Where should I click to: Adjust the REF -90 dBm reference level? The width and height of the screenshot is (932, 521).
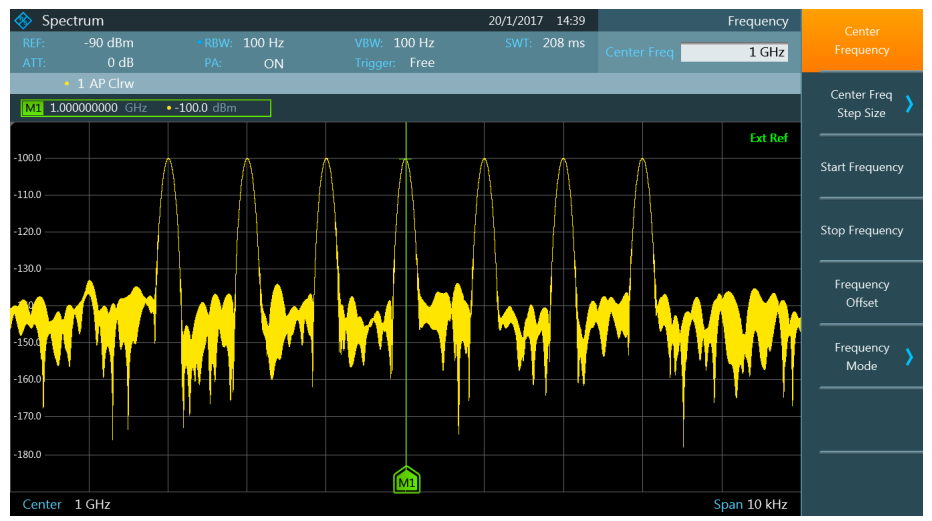[x=109, y=43]
